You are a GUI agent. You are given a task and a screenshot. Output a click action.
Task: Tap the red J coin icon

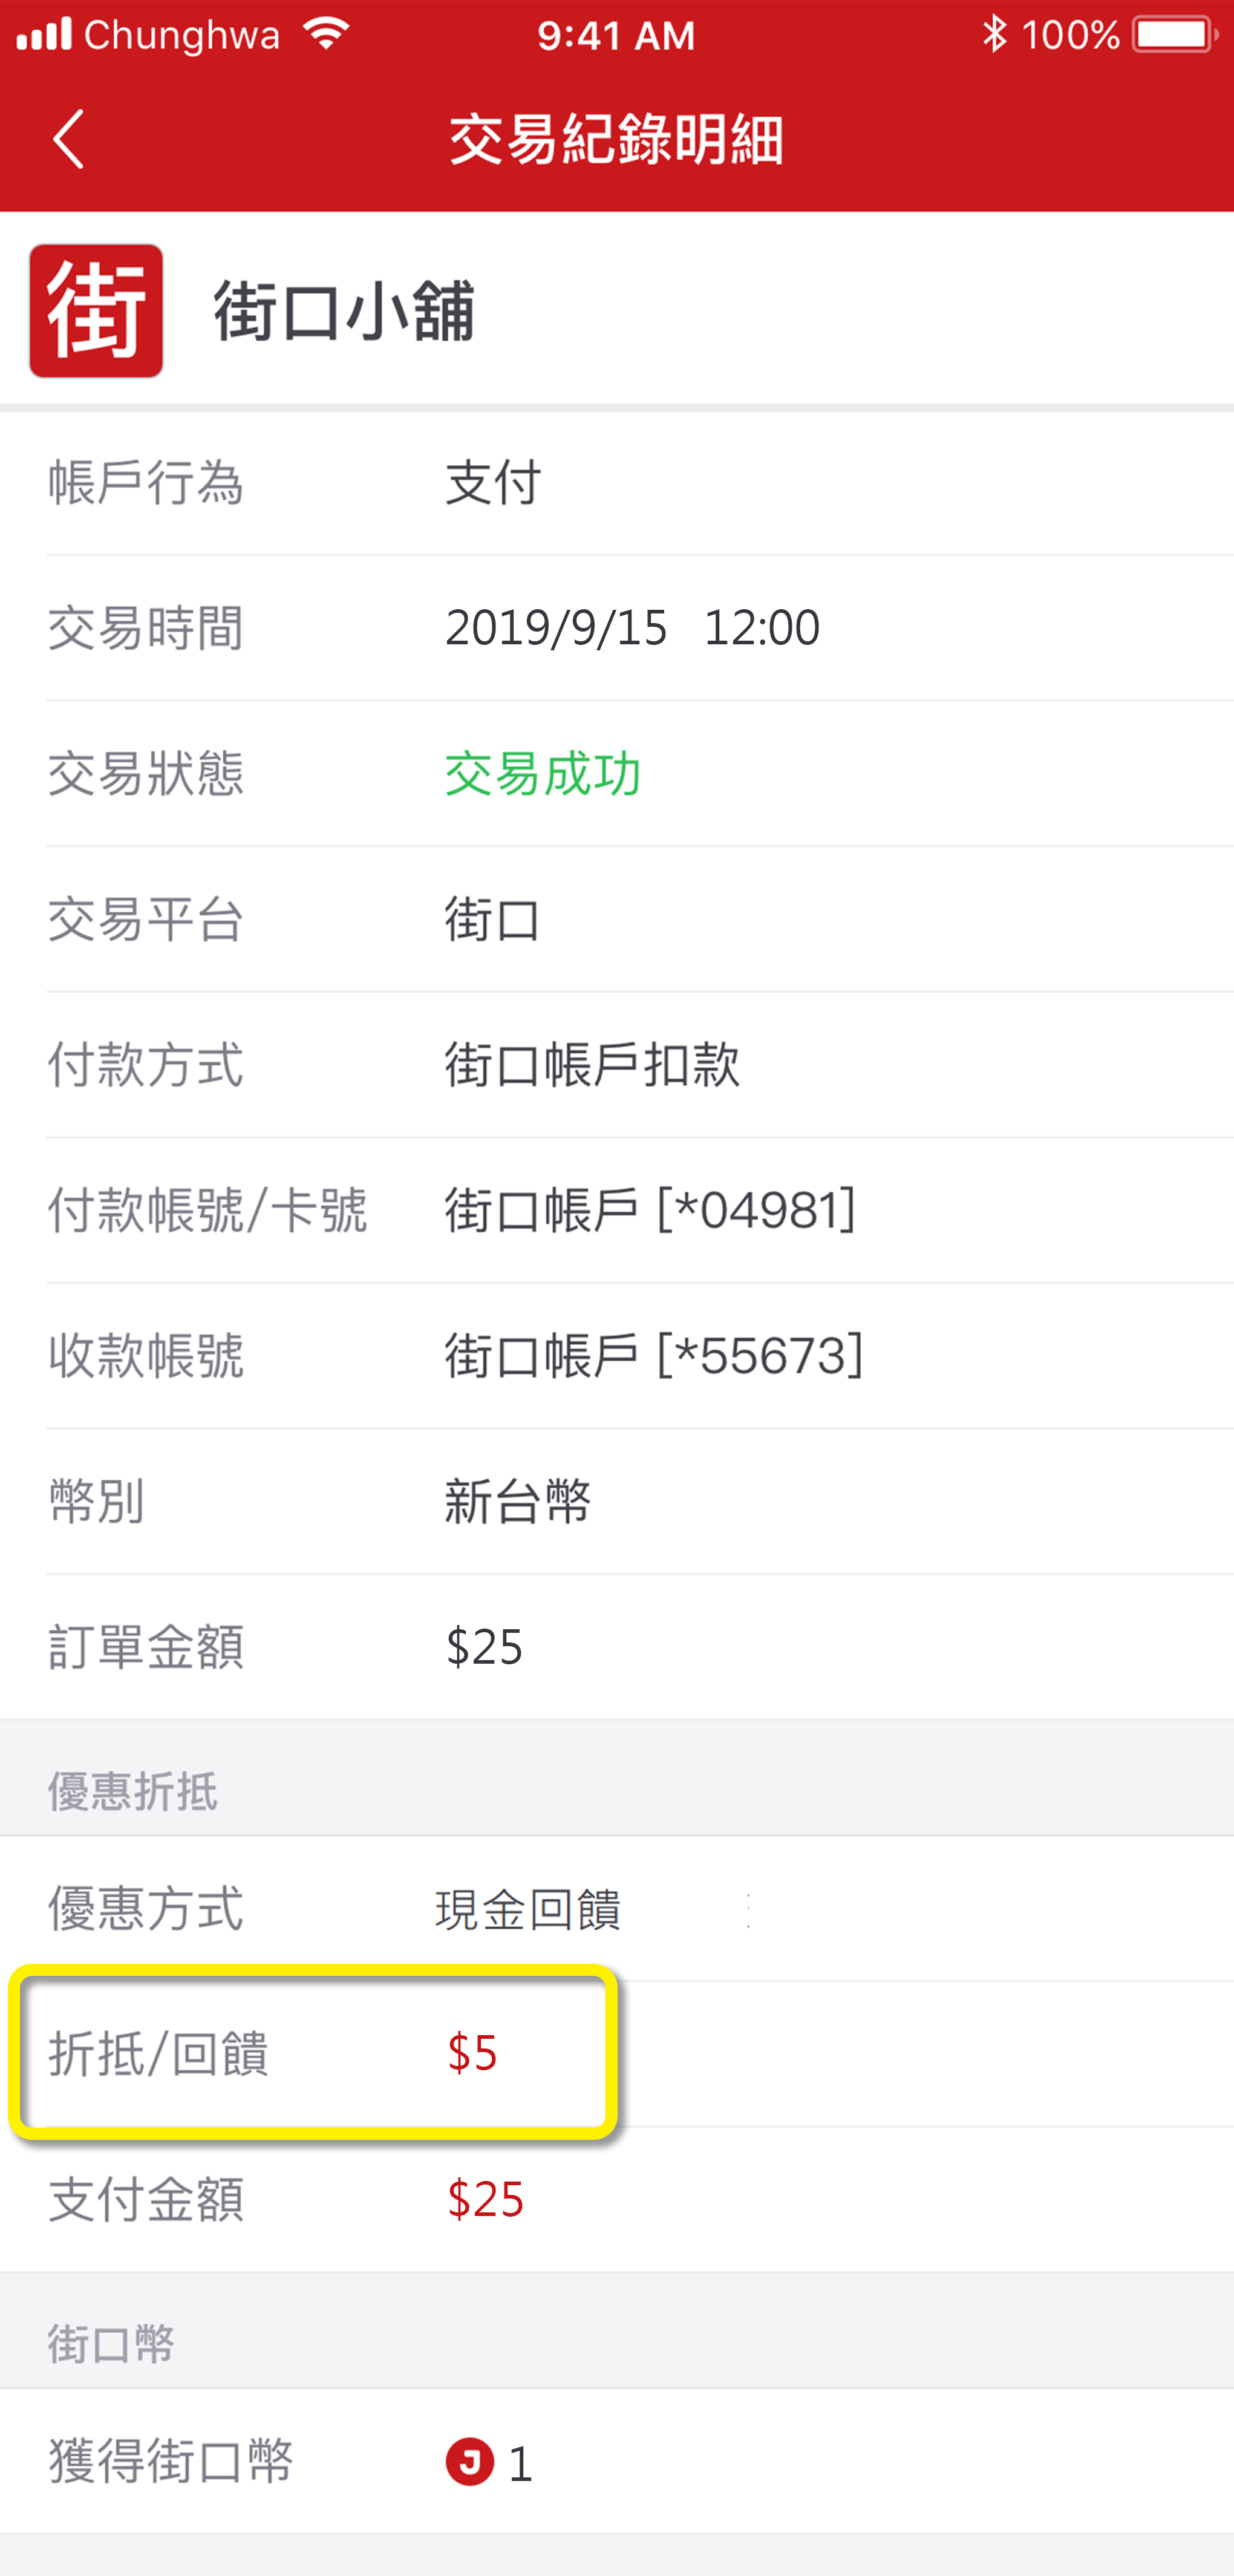[469, 2461]
